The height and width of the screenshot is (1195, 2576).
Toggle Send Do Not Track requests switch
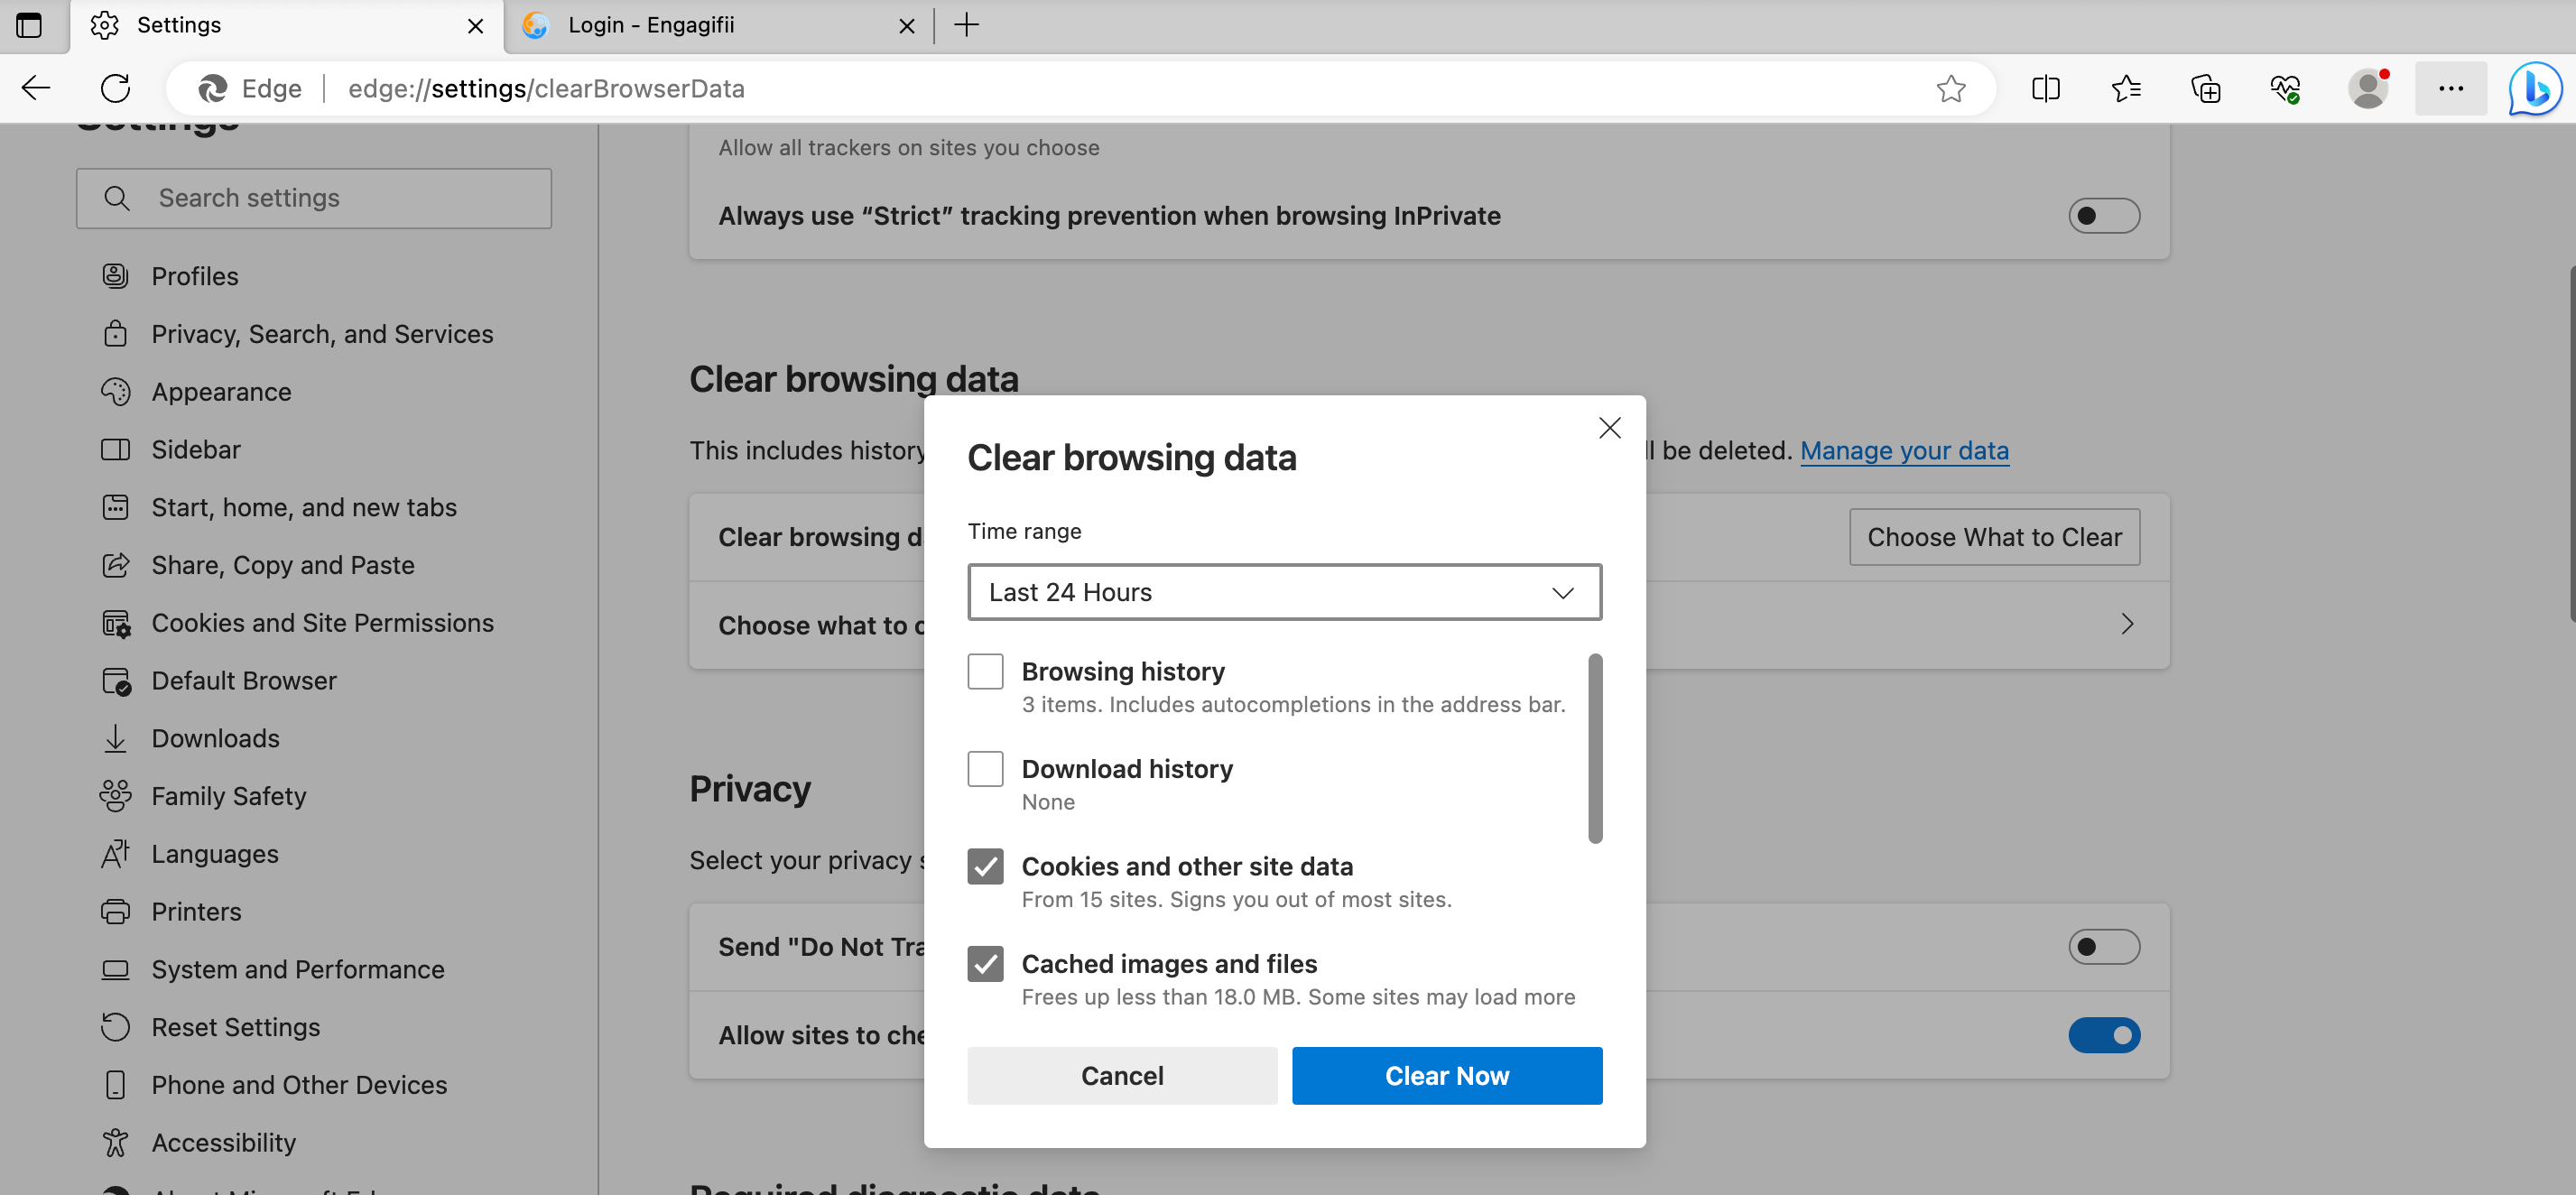click(2103, 946)
